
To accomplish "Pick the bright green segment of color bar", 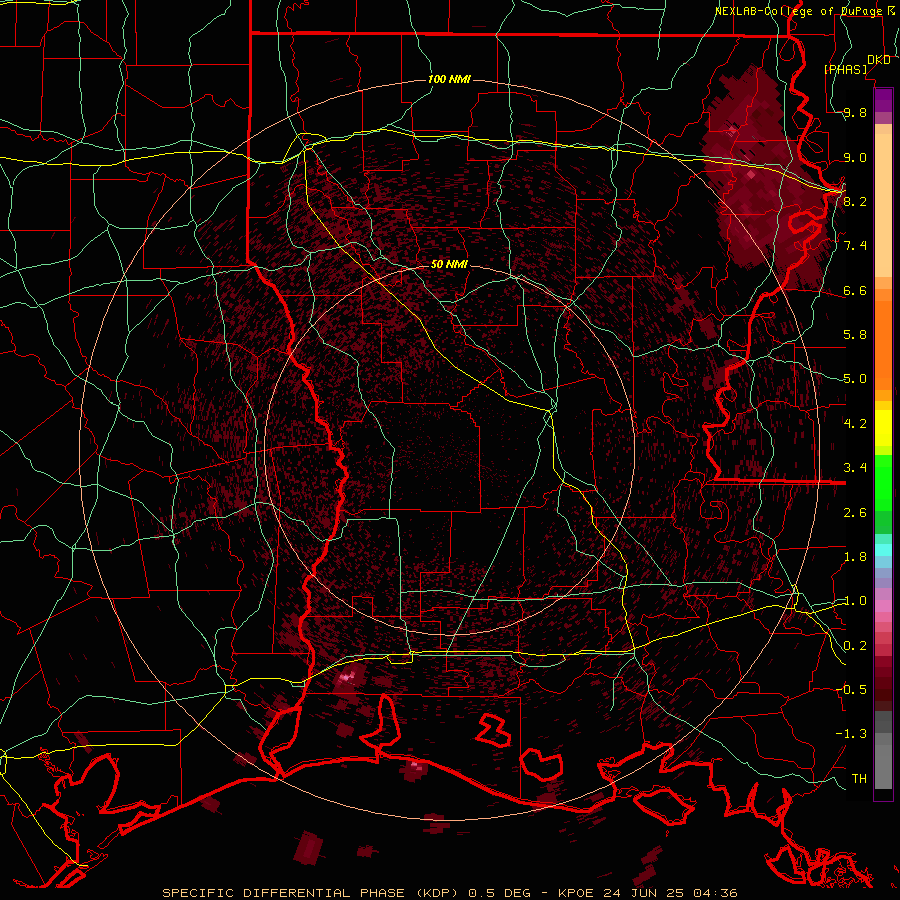I will click(x=883, y=481).
